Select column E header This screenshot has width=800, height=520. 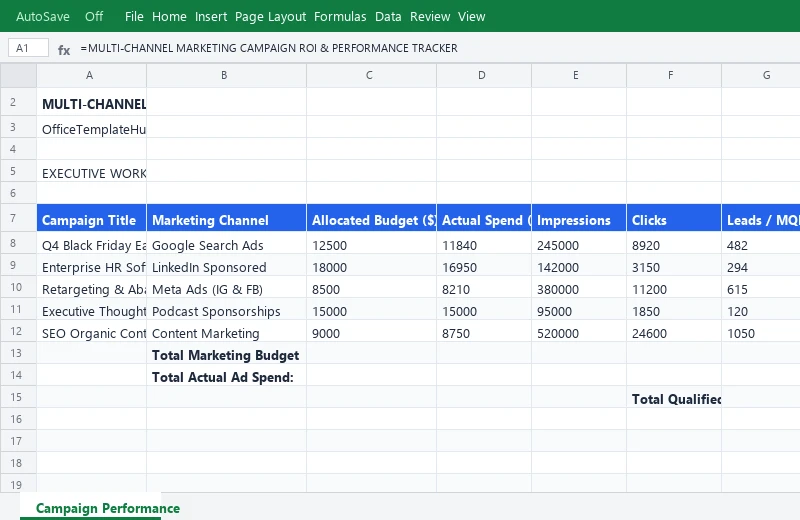click(579, 76)
